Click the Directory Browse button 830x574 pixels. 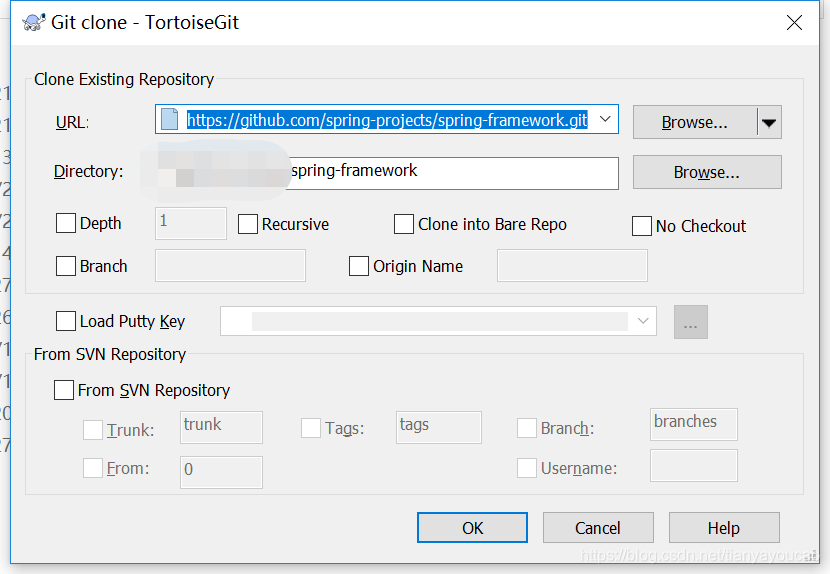(707, 172)
